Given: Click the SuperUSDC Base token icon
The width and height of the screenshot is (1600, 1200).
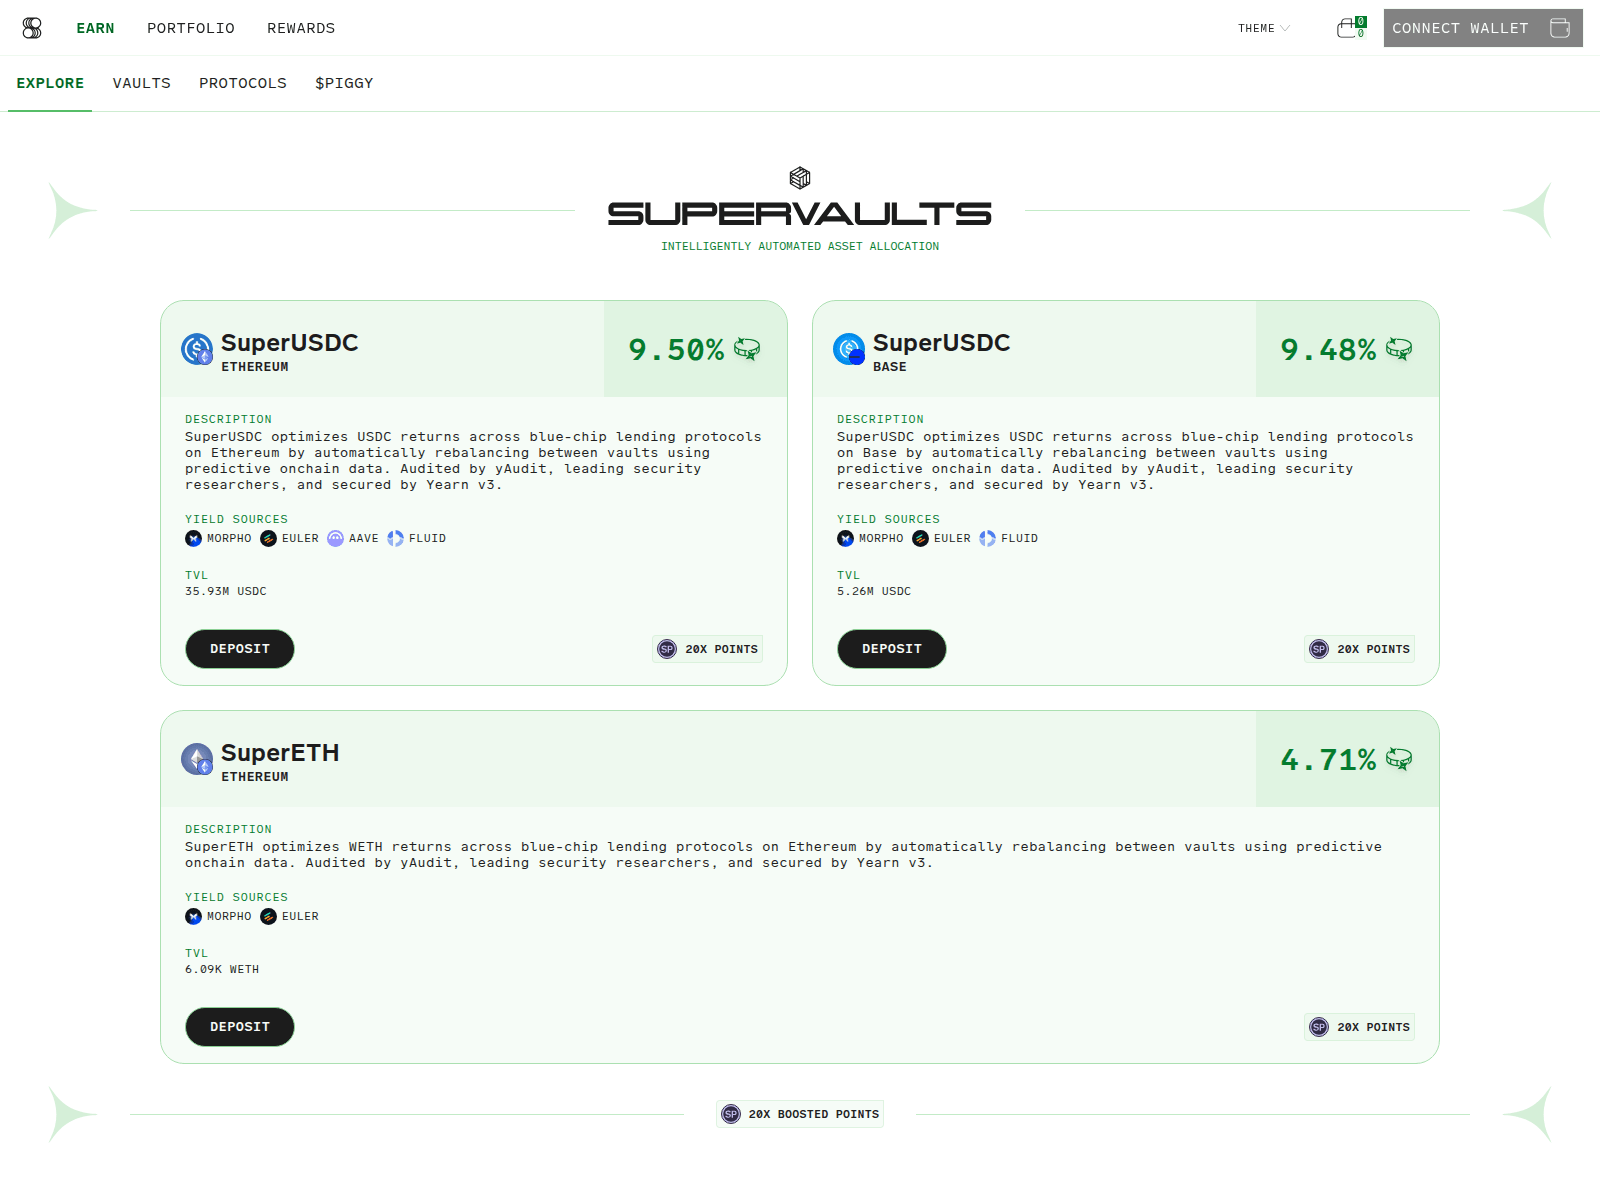Looking at the screenshot, I should (x=849, y=350).
